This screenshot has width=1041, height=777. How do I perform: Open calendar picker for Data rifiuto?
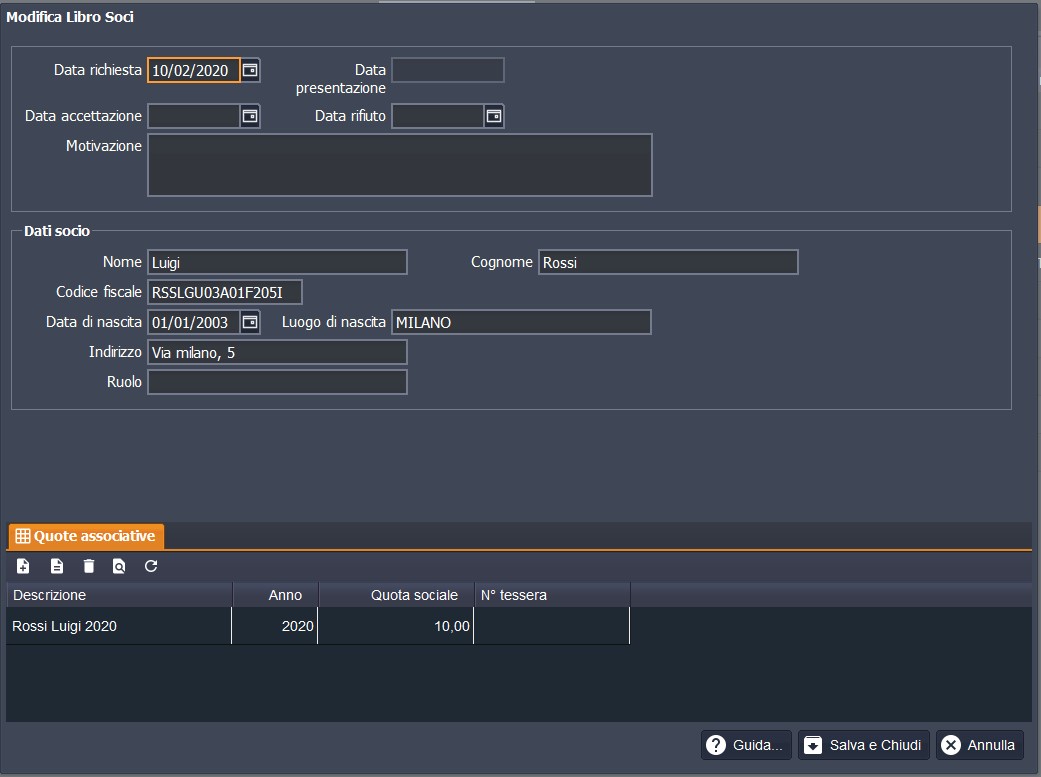click(494, 116)
